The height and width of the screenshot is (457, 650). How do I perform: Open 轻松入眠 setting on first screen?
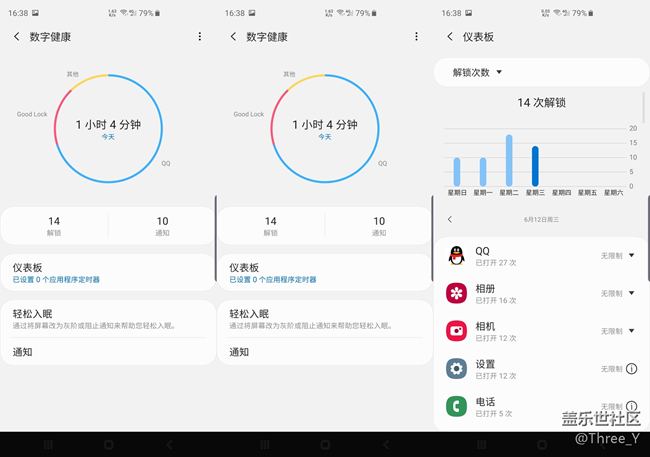109,319
